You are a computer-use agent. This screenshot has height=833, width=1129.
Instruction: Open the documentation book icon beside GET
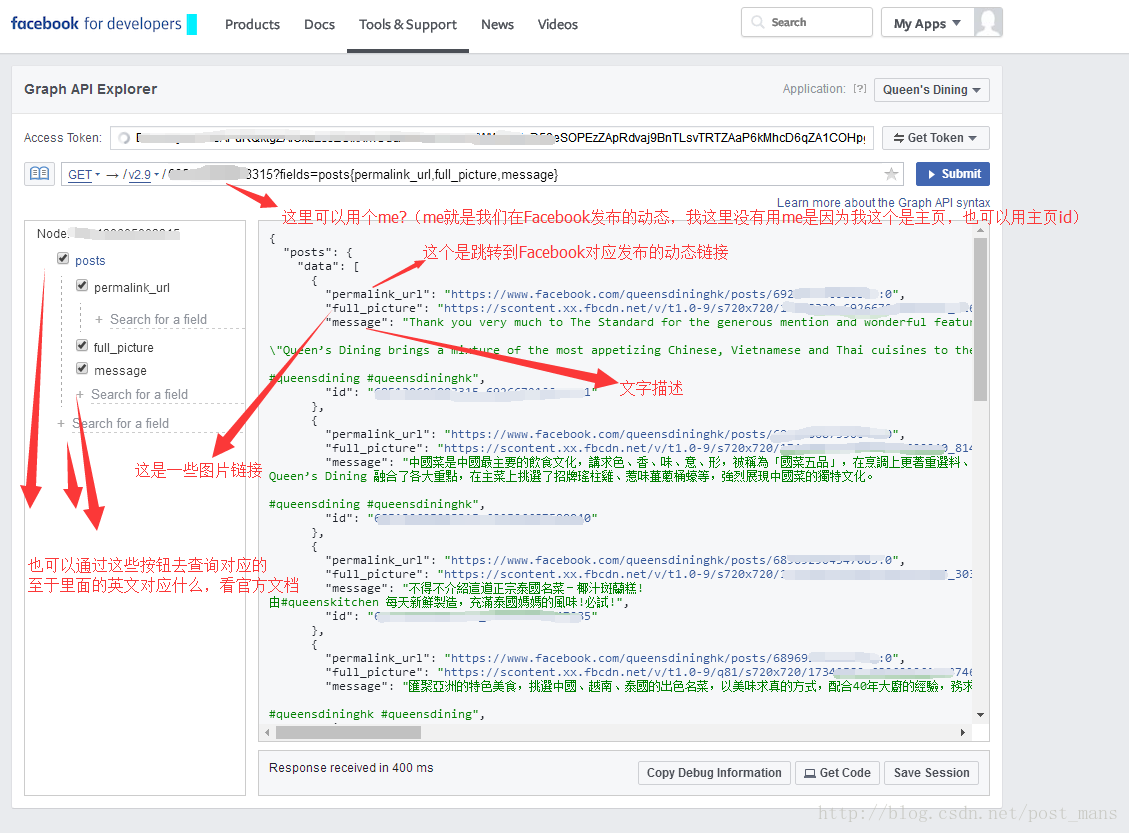point(40,174)
